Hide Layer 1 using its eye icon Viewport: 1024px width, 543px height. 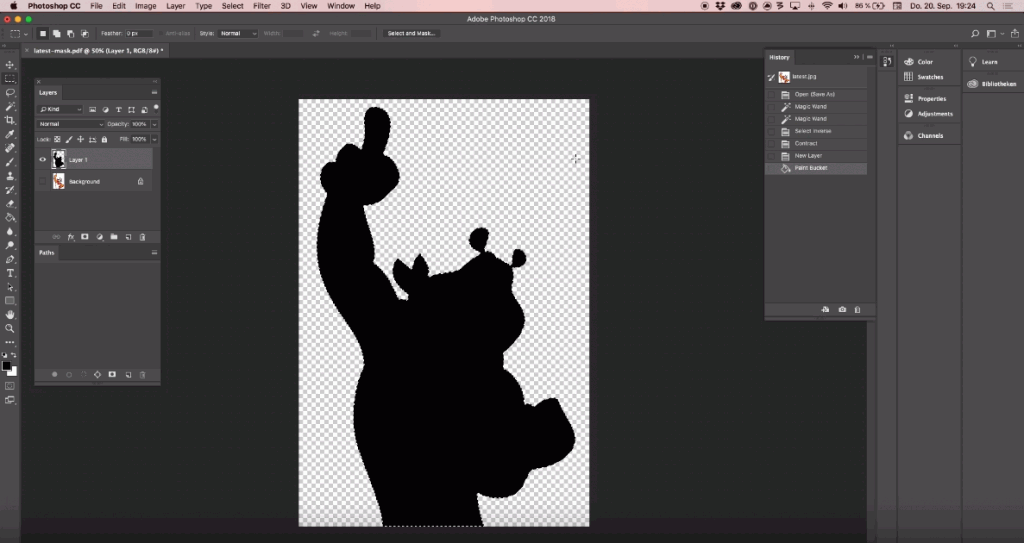(42, 159)
